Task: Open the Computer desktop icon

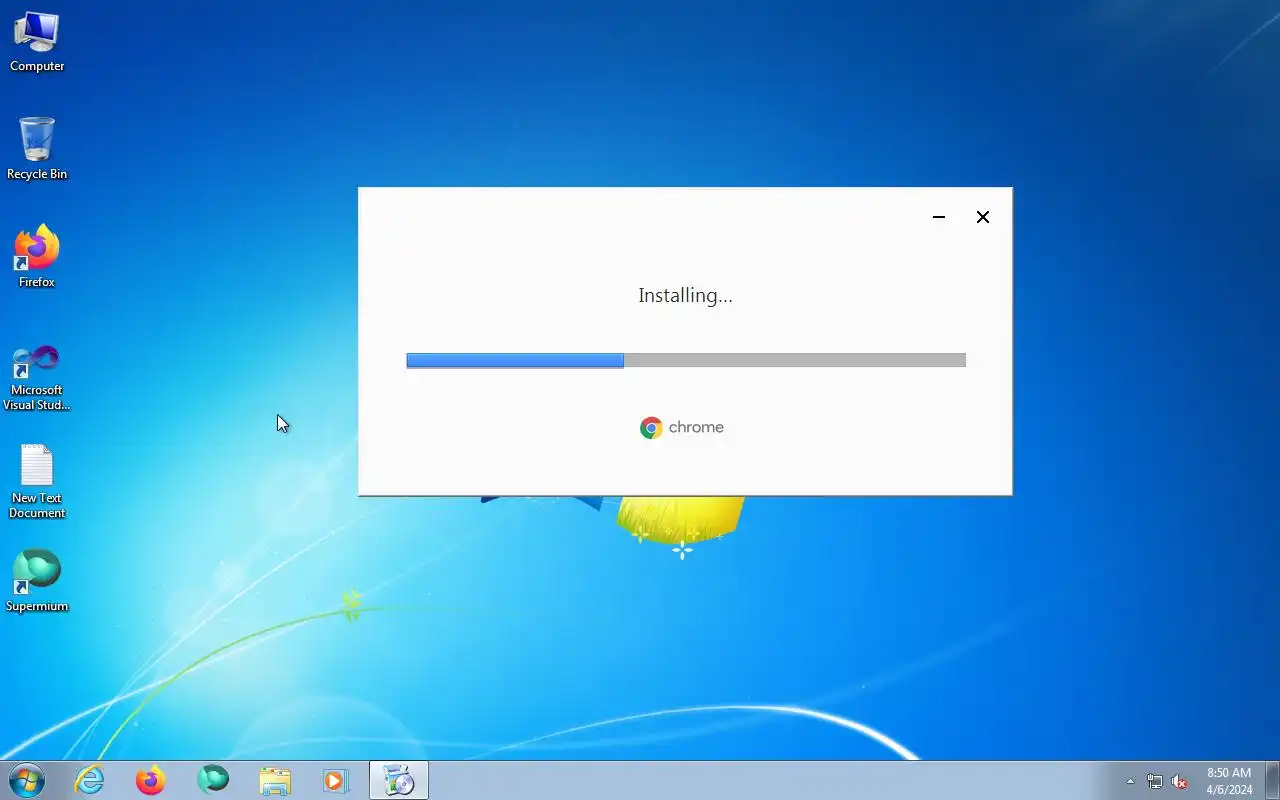Action: point(37,42)
